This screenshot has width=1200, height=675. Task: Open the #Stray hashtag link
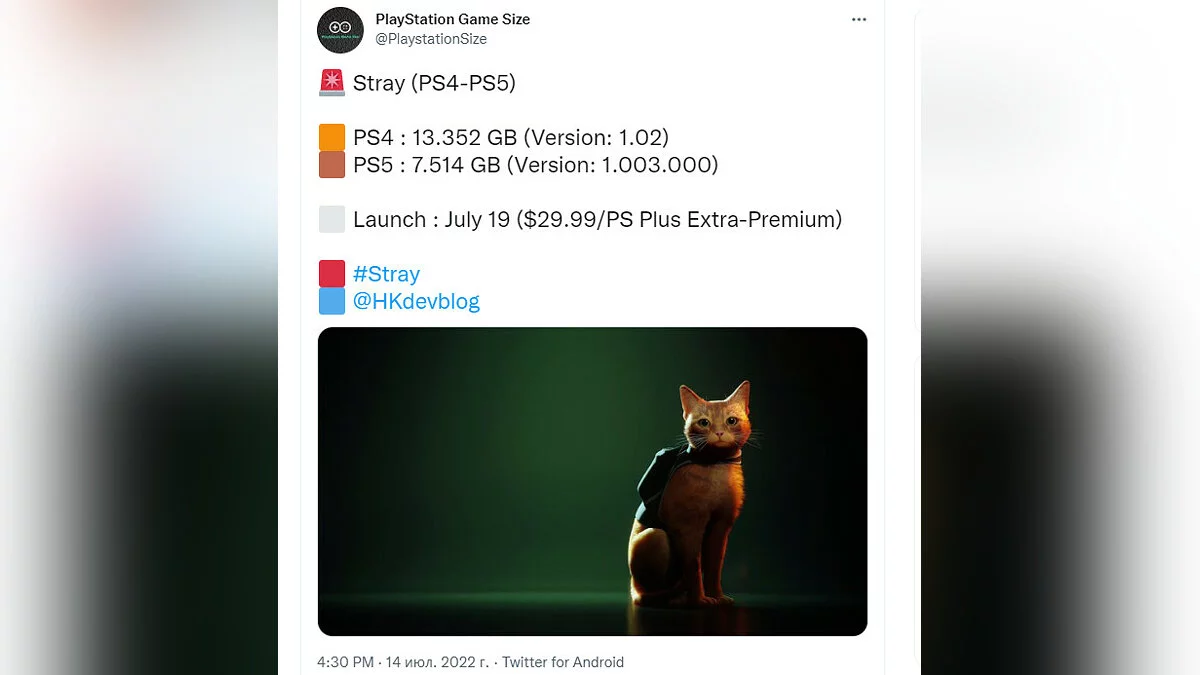386,274
